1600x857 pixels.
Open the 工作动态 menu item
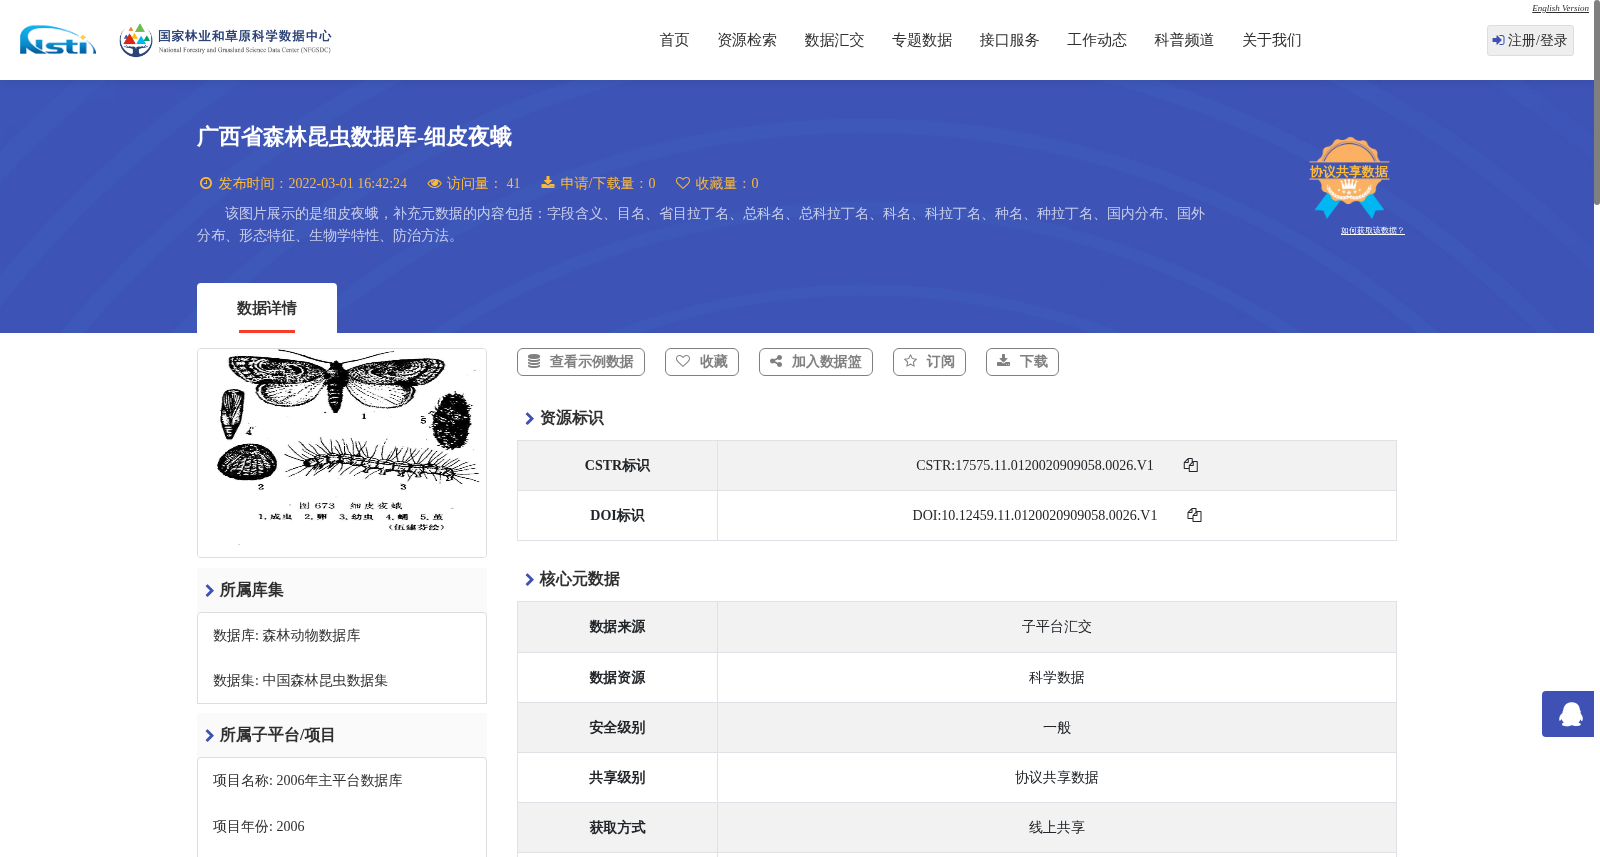[1097, 40]
